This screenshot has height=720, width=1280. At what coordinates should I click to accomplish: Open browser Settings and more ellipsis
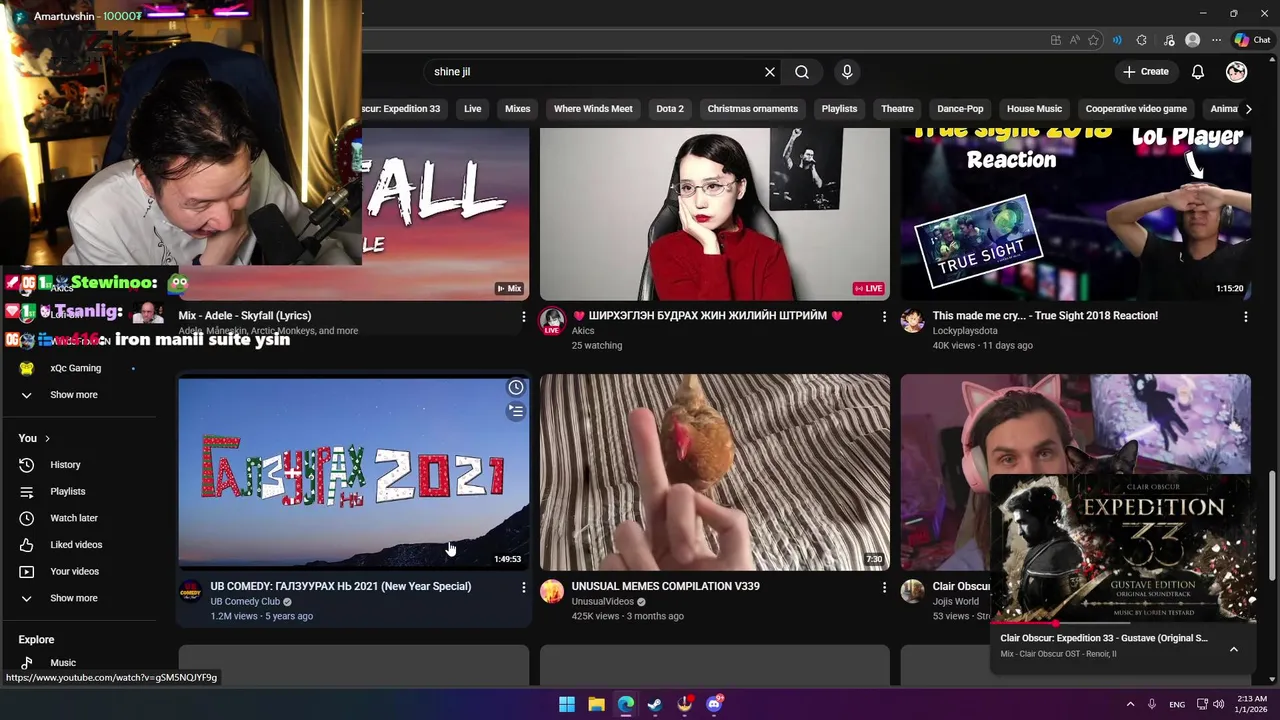(x=1216, y=40)
